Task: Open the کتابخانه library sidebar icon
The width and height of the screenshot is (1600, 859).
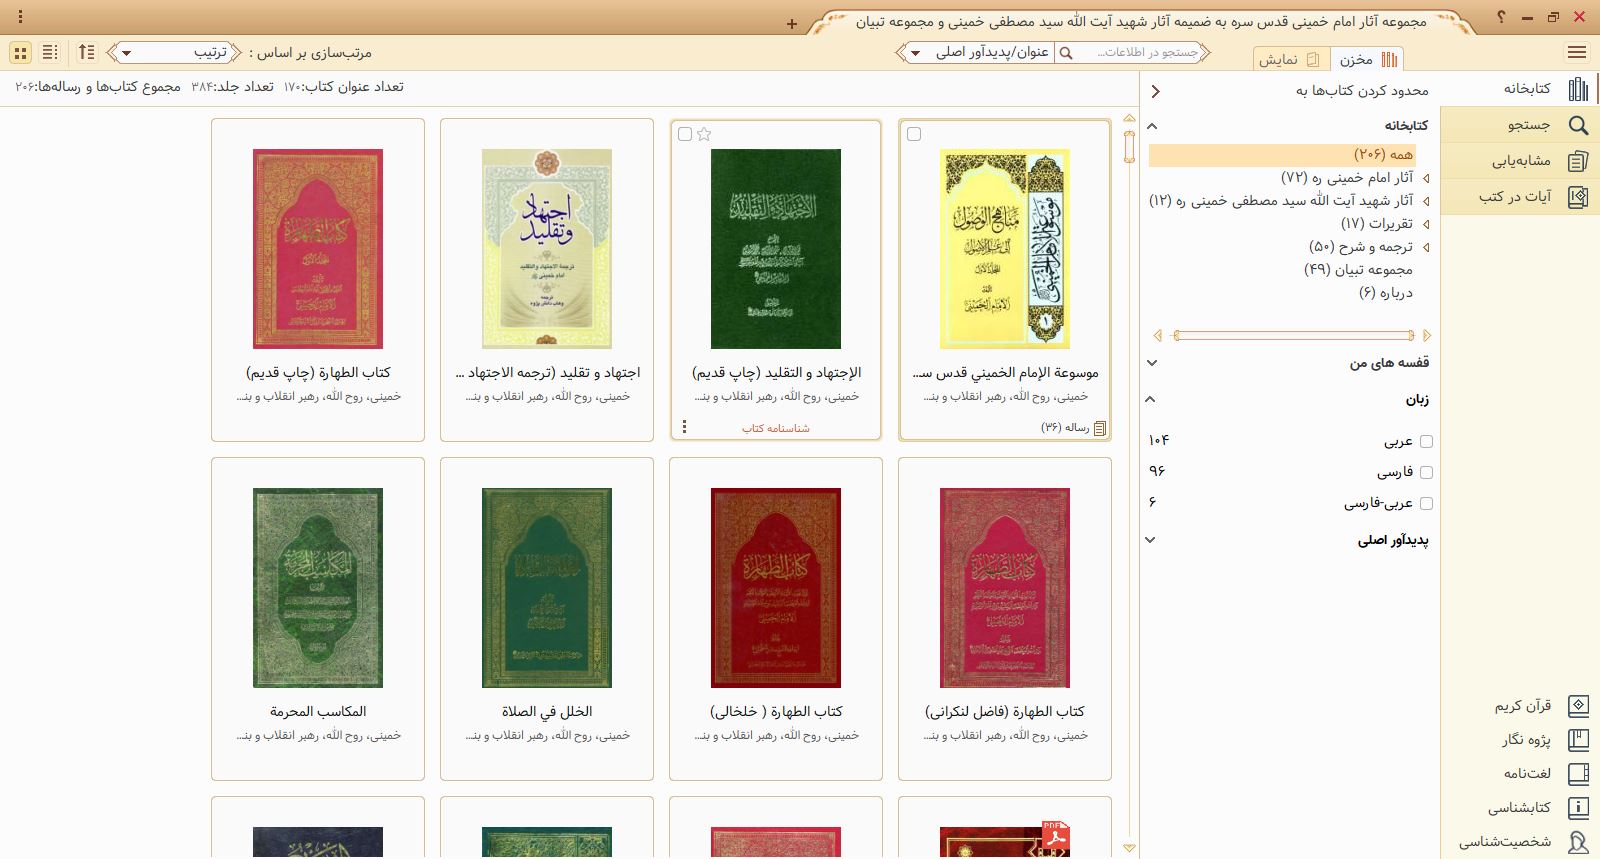Action: pyautogui.click(x=1579, y=89)
